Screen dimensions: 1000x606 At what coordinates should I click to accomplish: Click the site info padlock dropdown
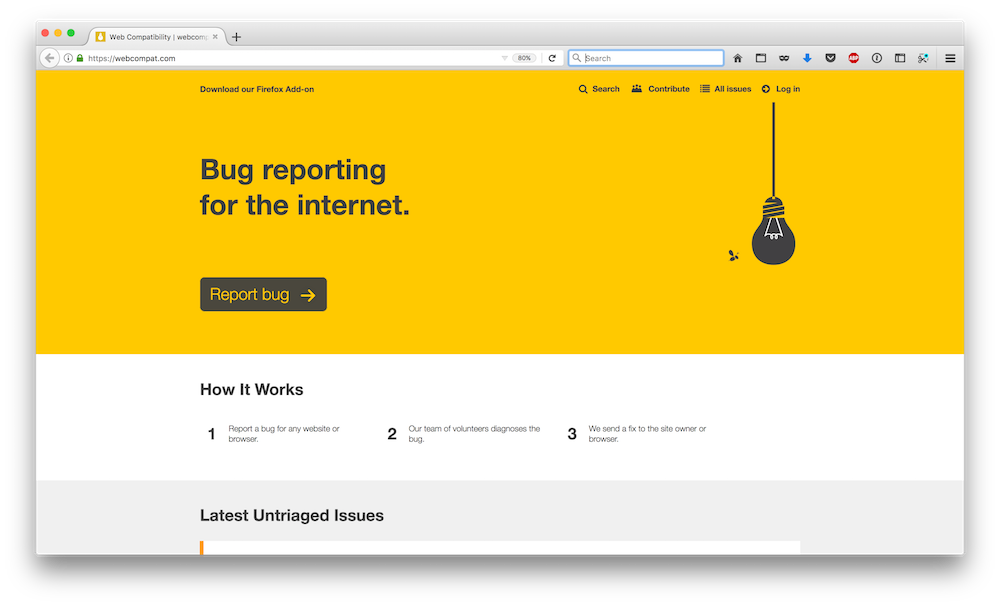pos(79,57)
